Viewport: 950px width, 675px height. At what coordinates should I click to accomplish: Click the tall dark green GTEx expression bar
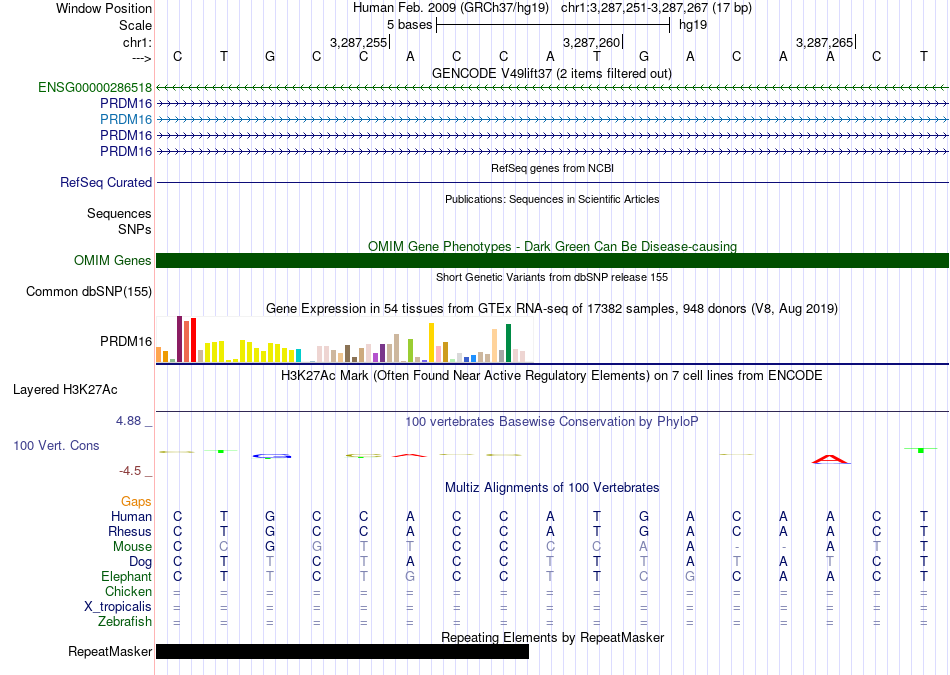[x=508, y=343]
